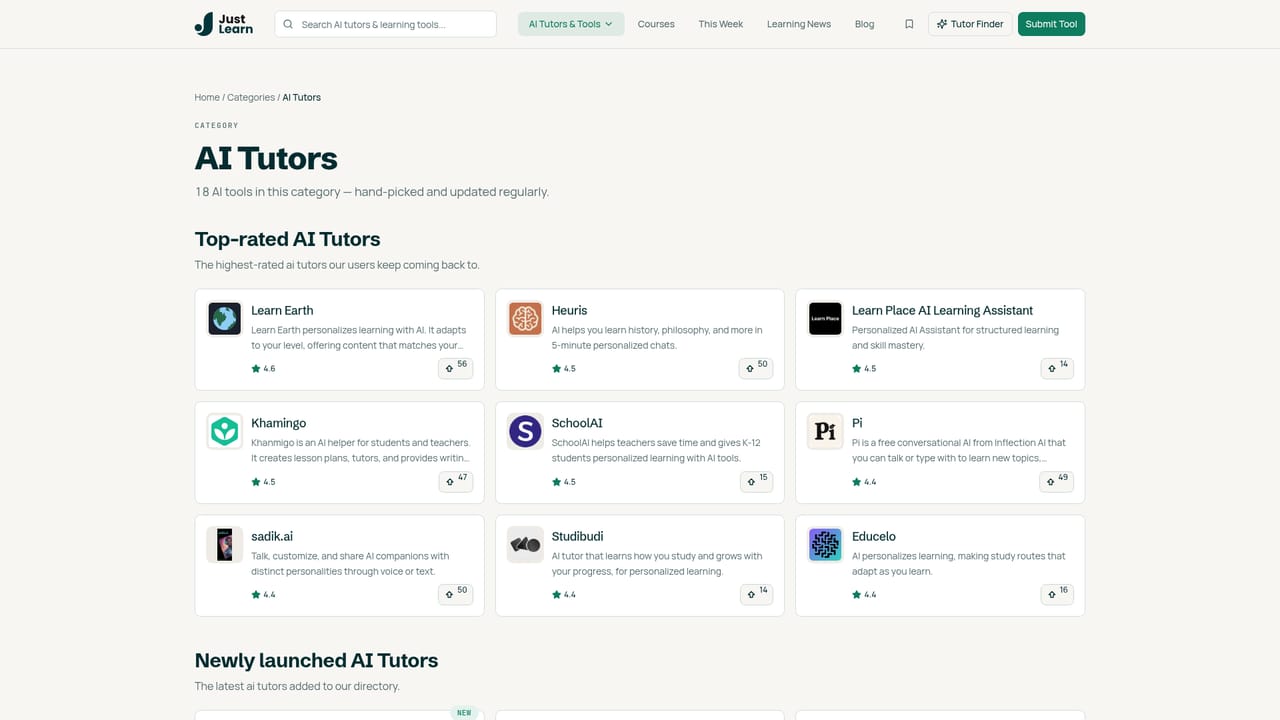Upvote Studibudi with 14 votes
Viewport: 1280px width, 720px height.
pyautogui.click(x=756, y=594)
